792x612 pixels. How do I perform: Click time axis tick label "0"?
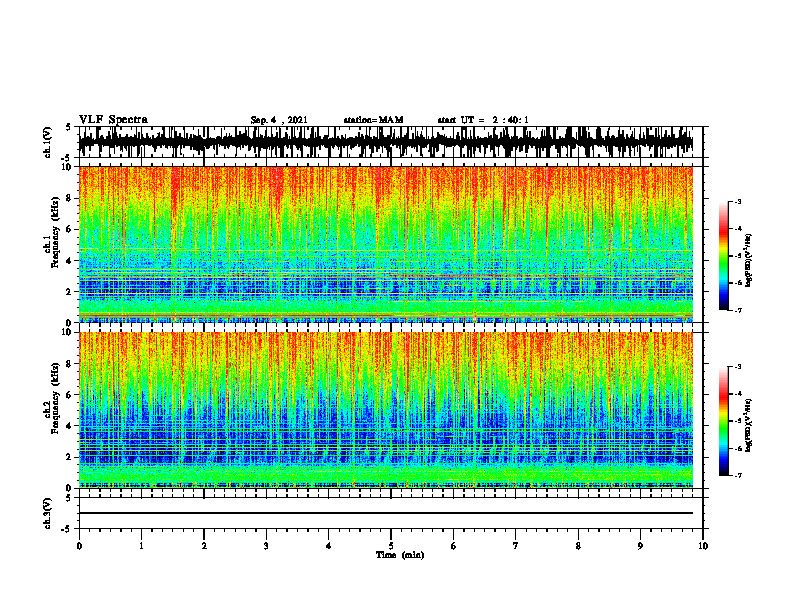click(79, 546)
